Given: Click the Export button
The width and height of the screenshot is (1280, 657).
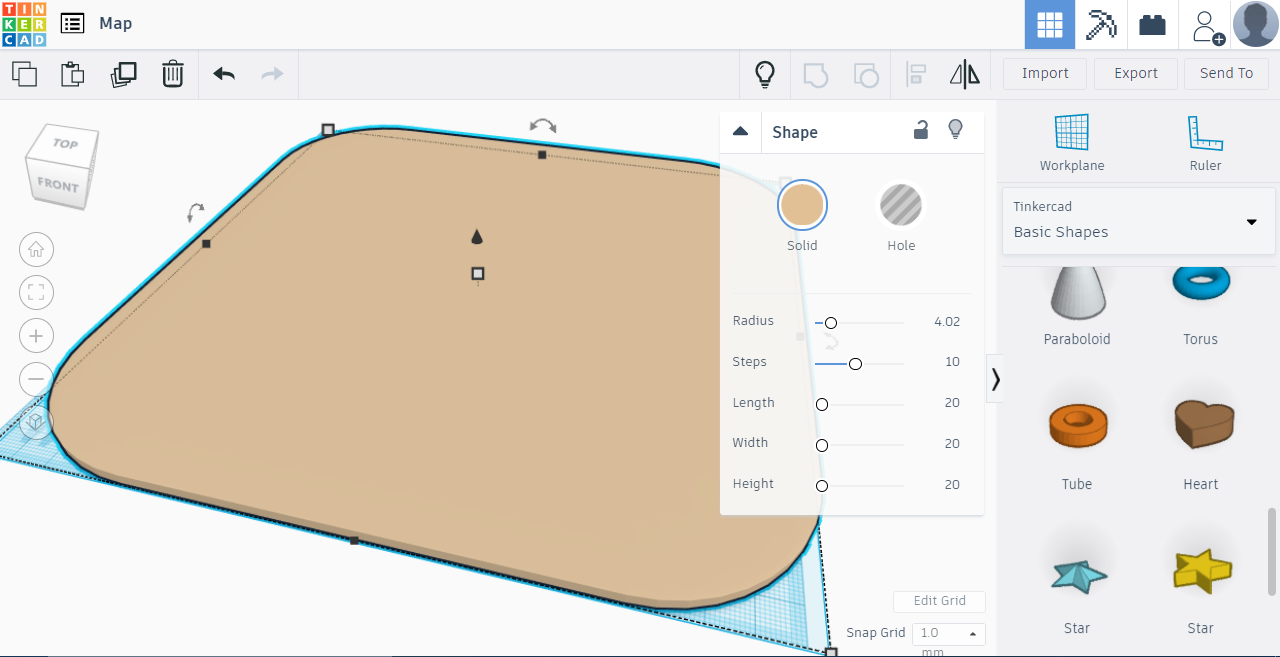Looking at the screenshot, I should (1136, 73).
